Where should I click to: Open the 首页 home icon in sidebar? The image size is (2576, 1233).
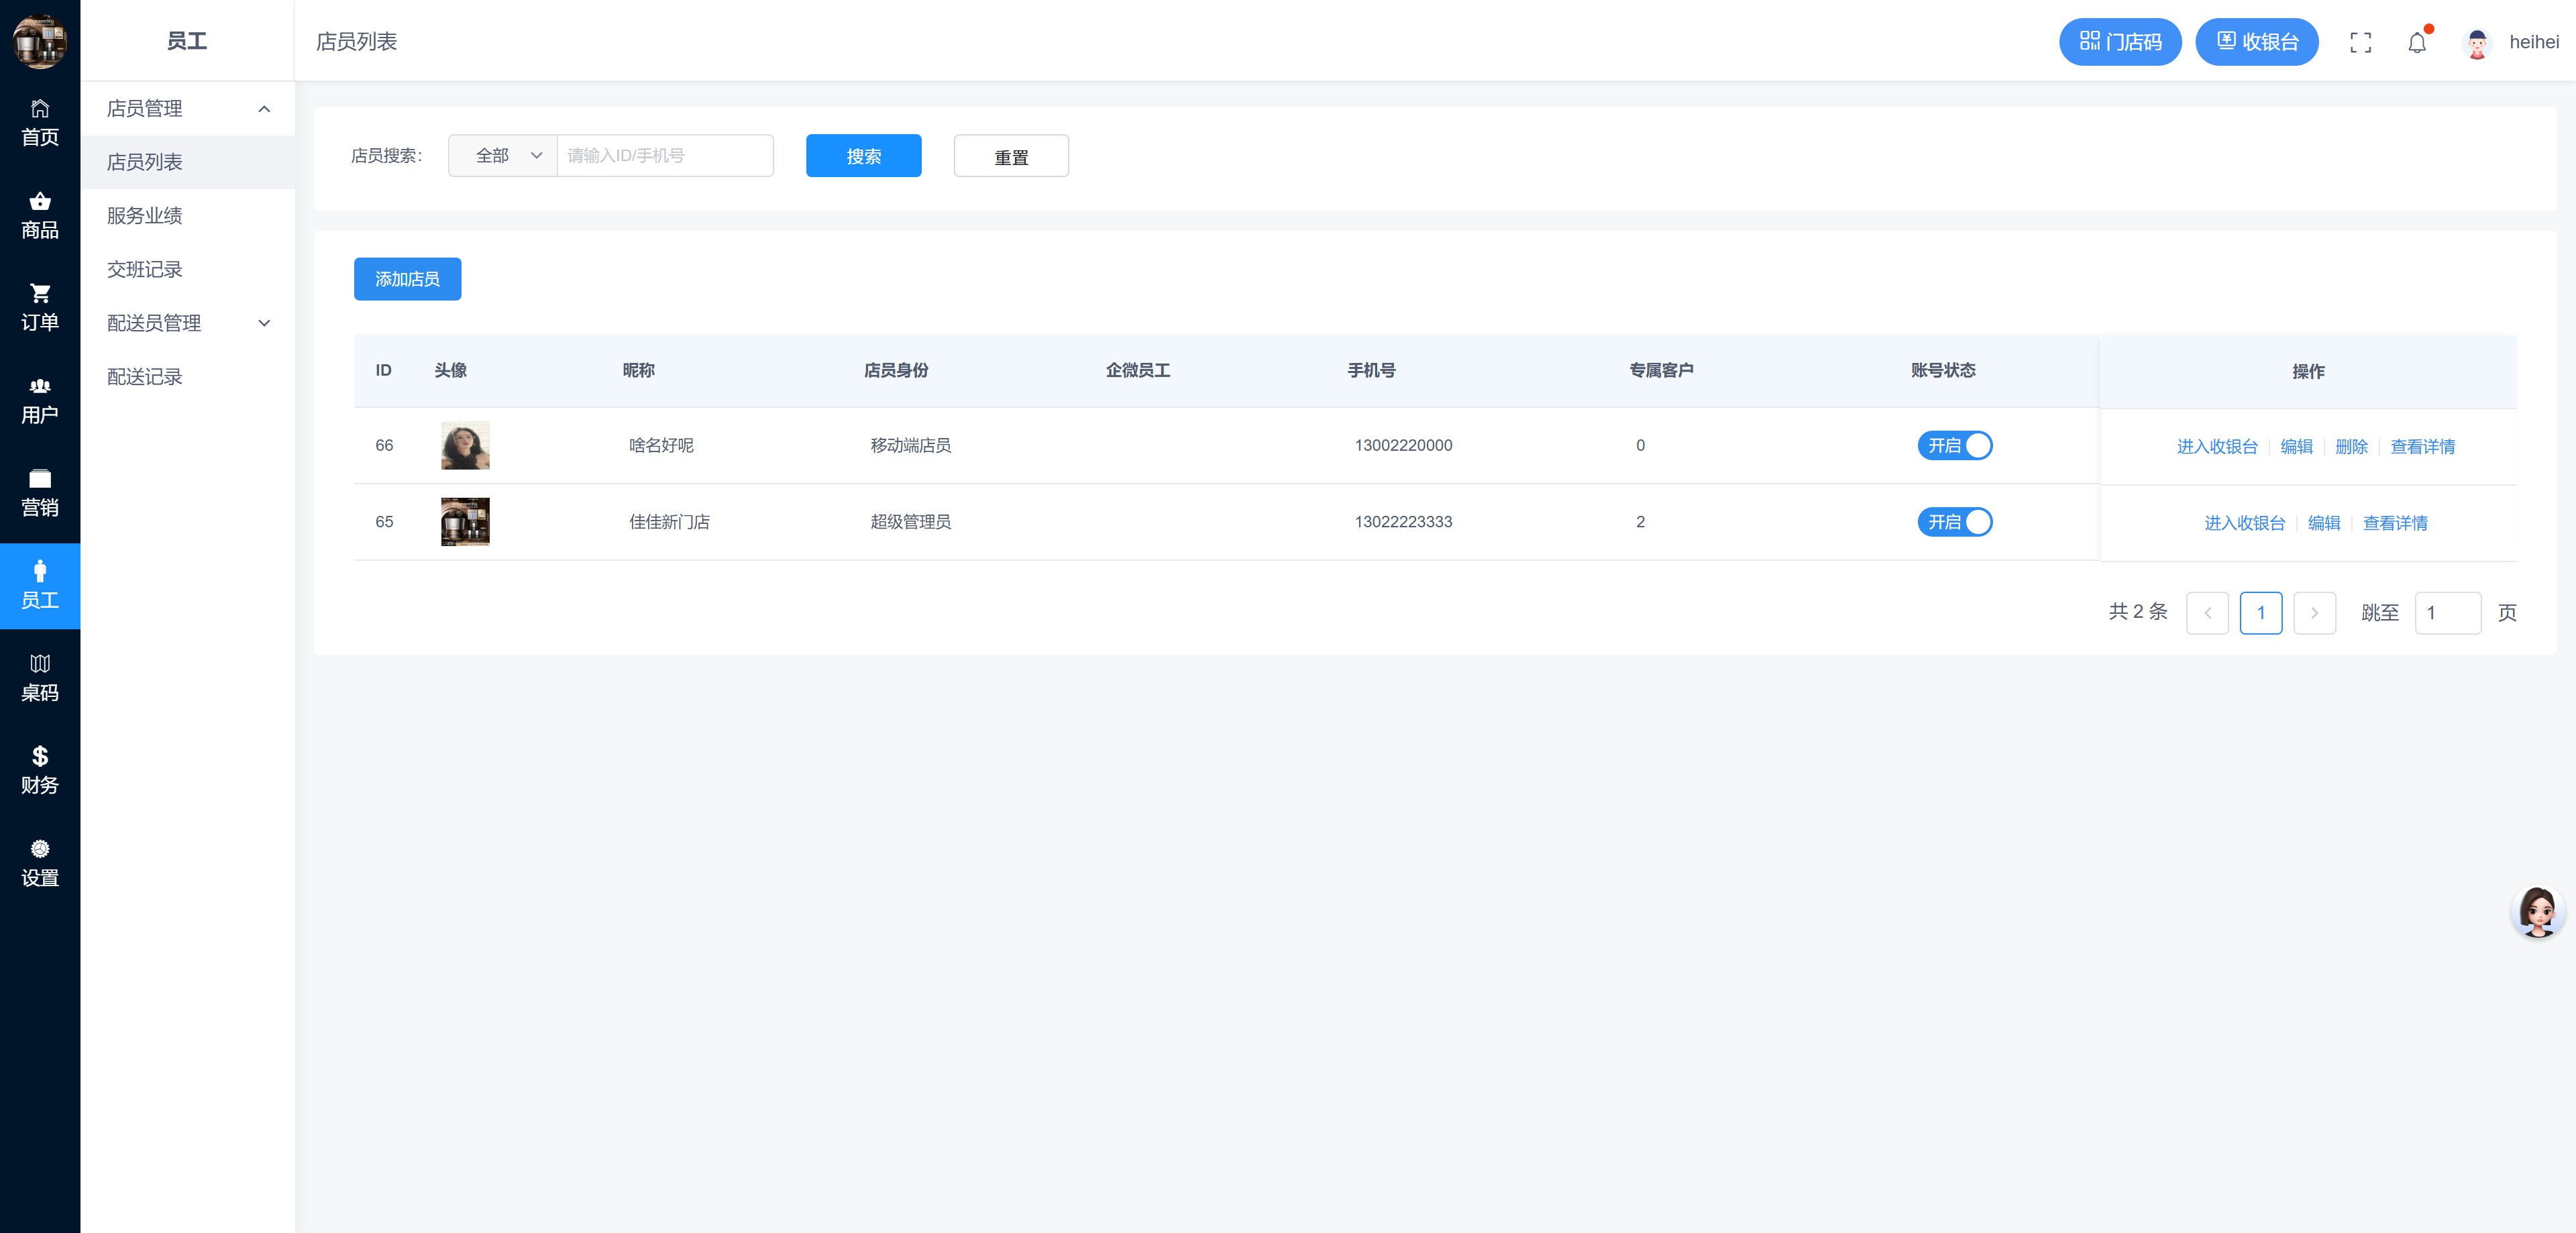point(40,122)
